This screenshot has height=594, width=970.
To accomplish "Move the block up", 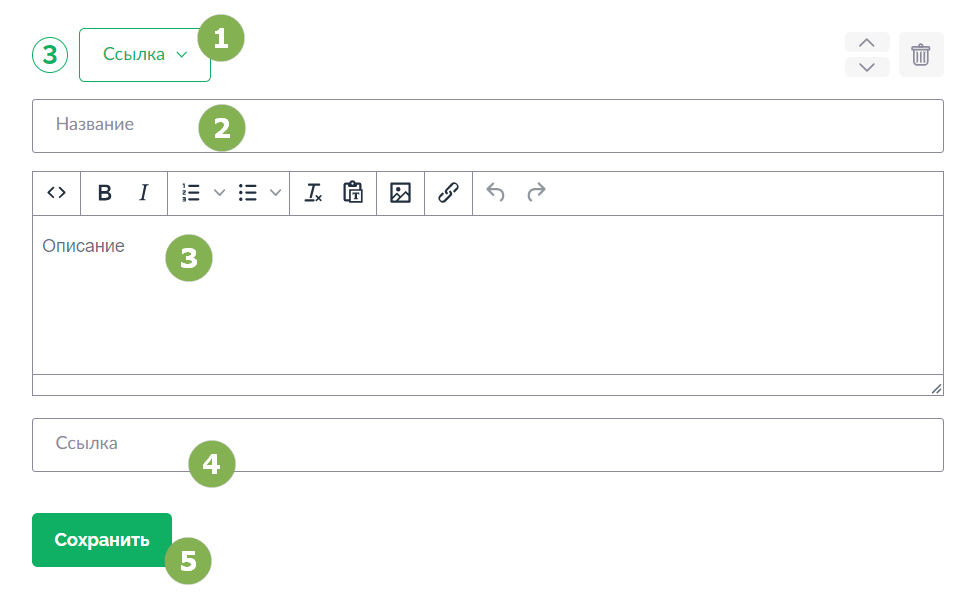I will 867,43.
